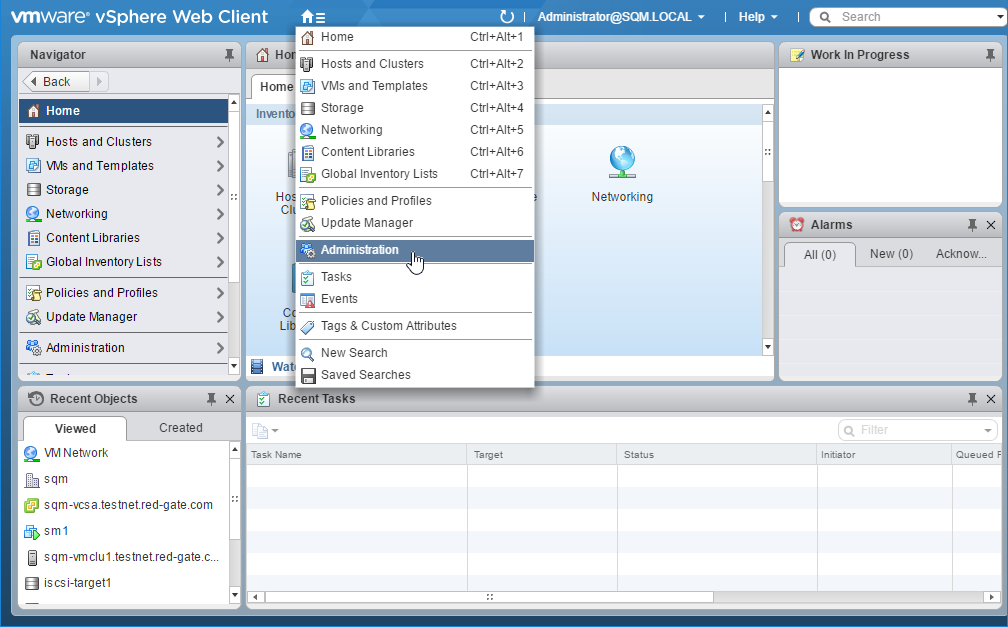Click the Content Libraries icon in Navigator
The height and width of the screenshot is (627, 1008).
tap(32, 238)
